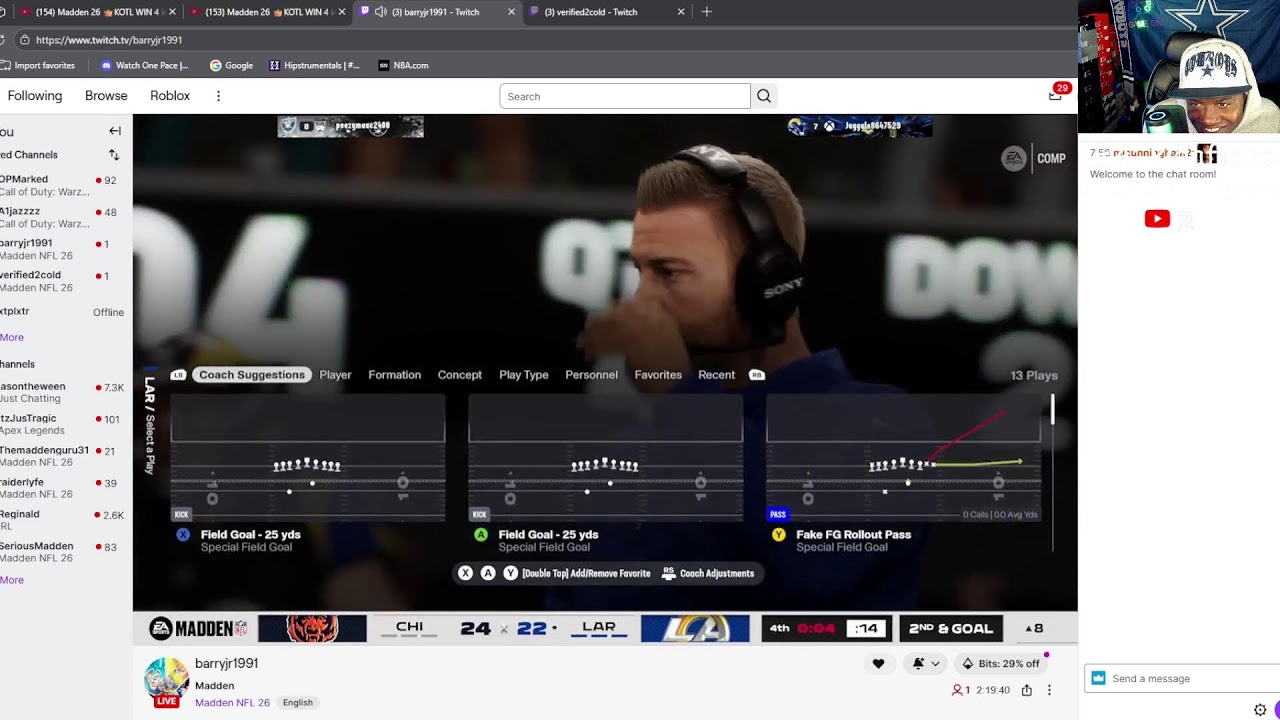Open the NBA.com bookmark

(x=403, y=65)
